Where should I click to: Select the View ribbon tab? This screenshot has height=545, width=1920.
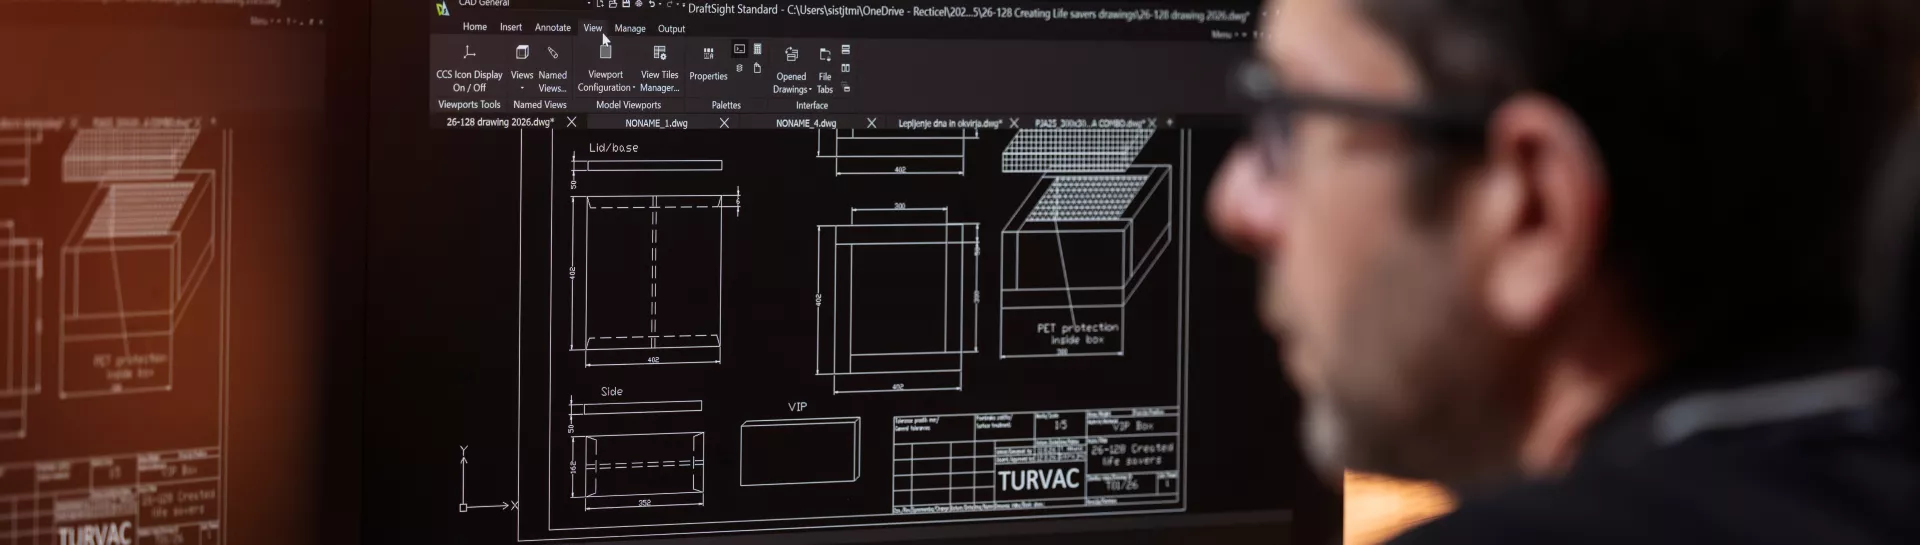click(593, 28)
